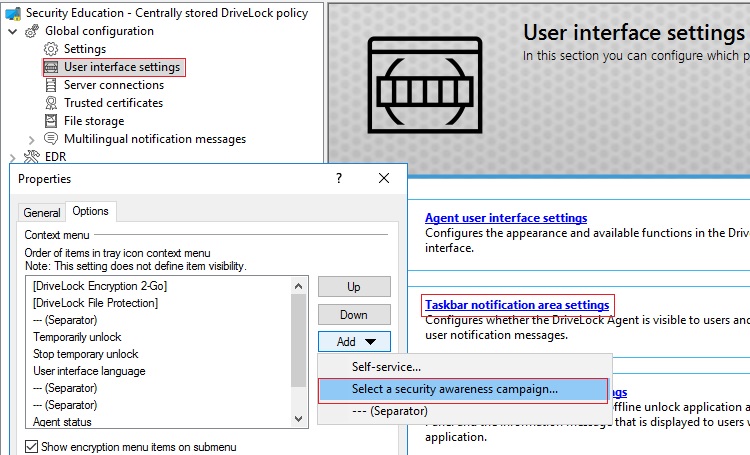Select the Settings node icon

tap(52, 49)
